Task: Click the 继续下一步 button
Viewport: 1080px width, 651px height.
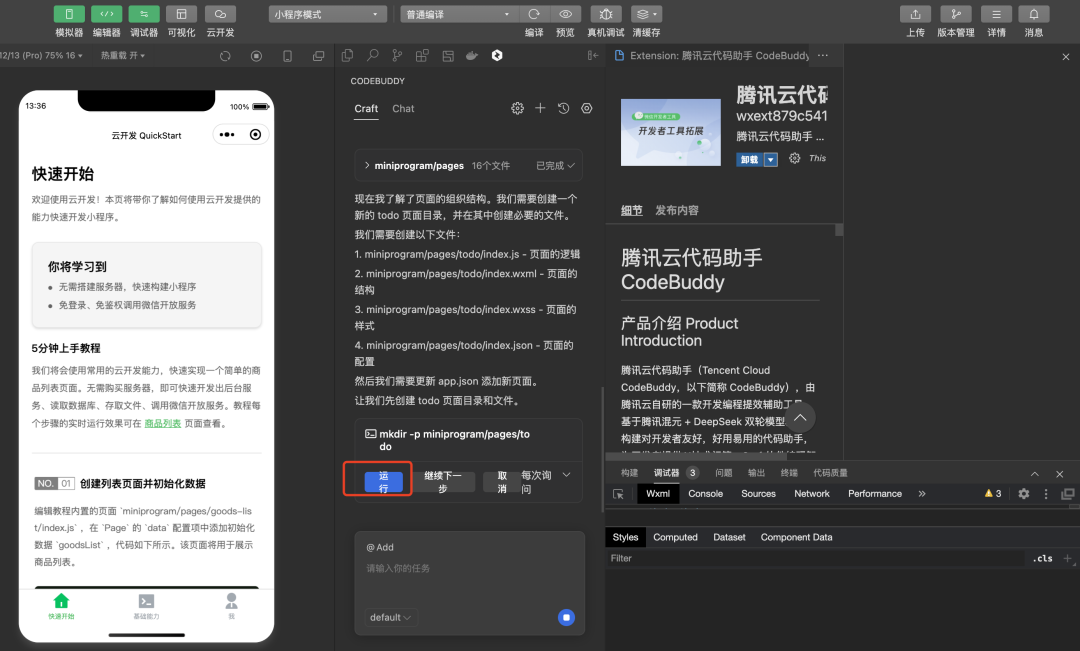Action: tap(442, 482)
